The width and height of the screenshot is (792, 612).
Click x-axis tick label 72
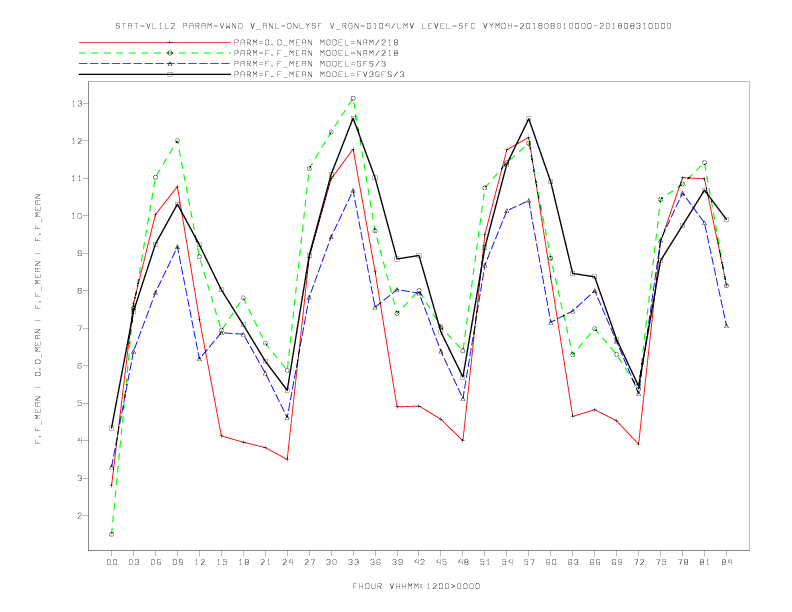pos(638,562)
